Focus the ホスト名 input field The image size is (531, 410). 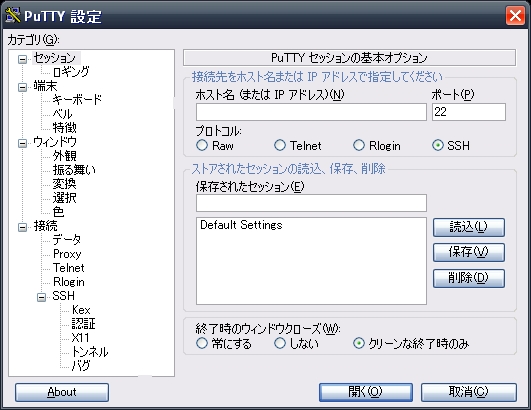click(x=311, y=112)
